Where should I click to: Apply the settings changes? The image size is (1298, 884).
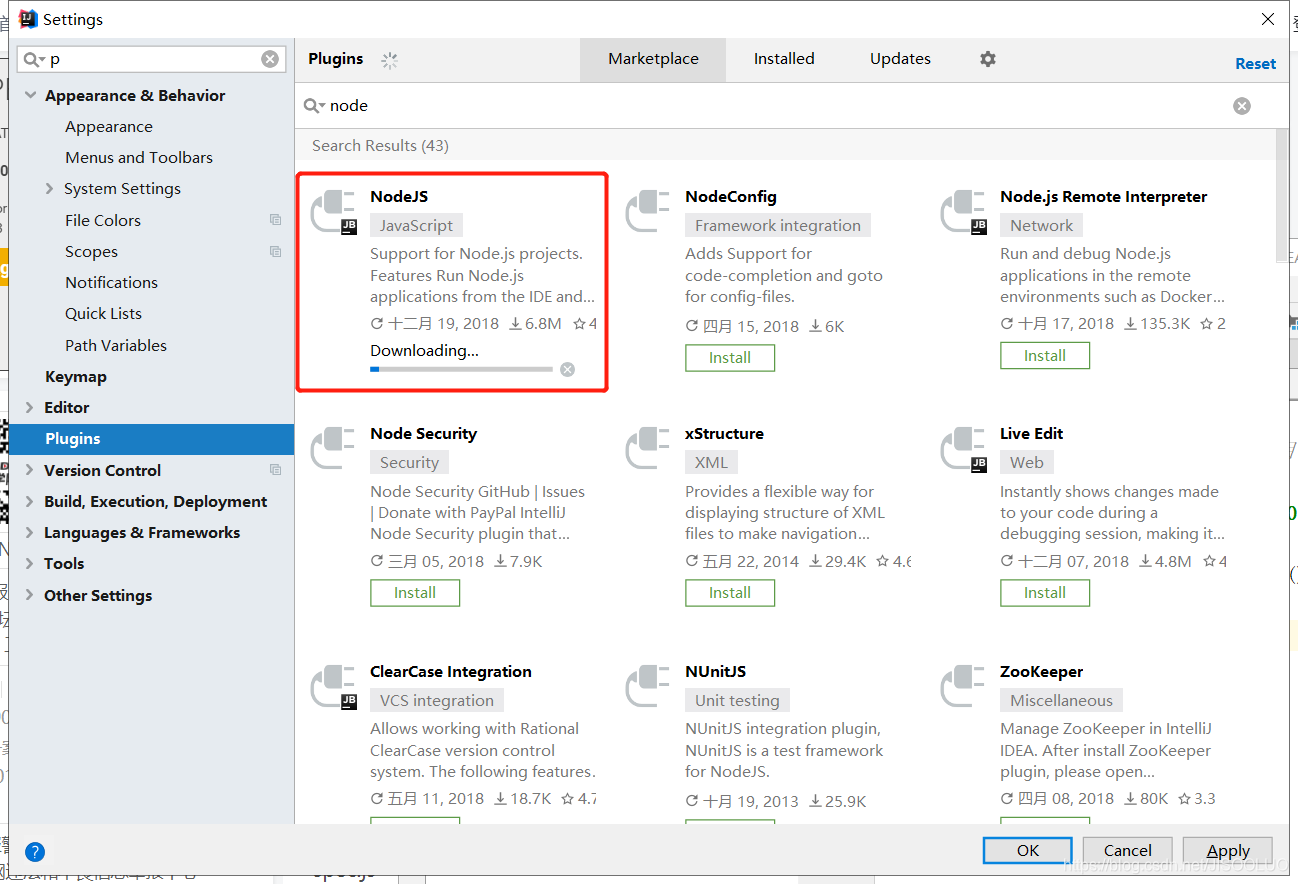[x=1228, y=851]
